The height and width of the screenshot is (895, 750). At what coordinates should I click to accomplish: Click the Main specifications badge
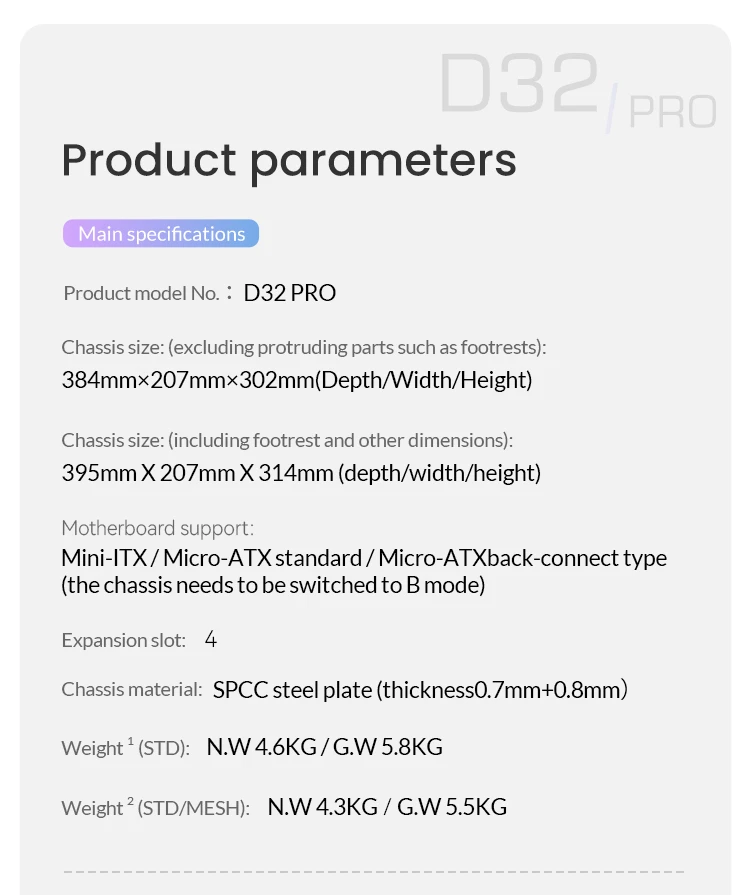pos(161,234)
